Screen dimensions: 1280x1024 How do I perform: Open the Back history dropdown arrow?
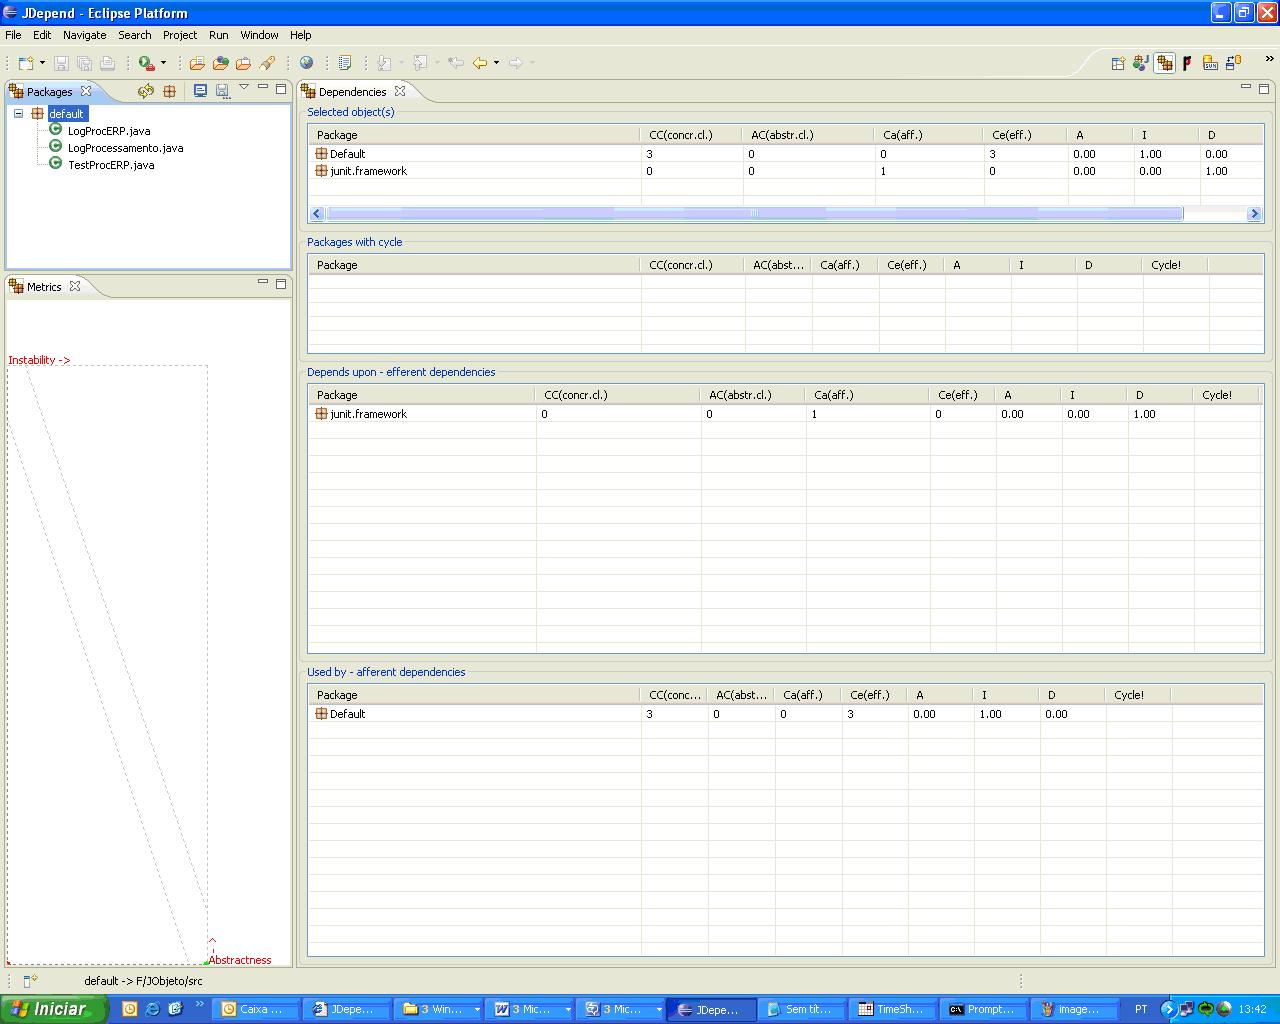(x=496, y=63)
